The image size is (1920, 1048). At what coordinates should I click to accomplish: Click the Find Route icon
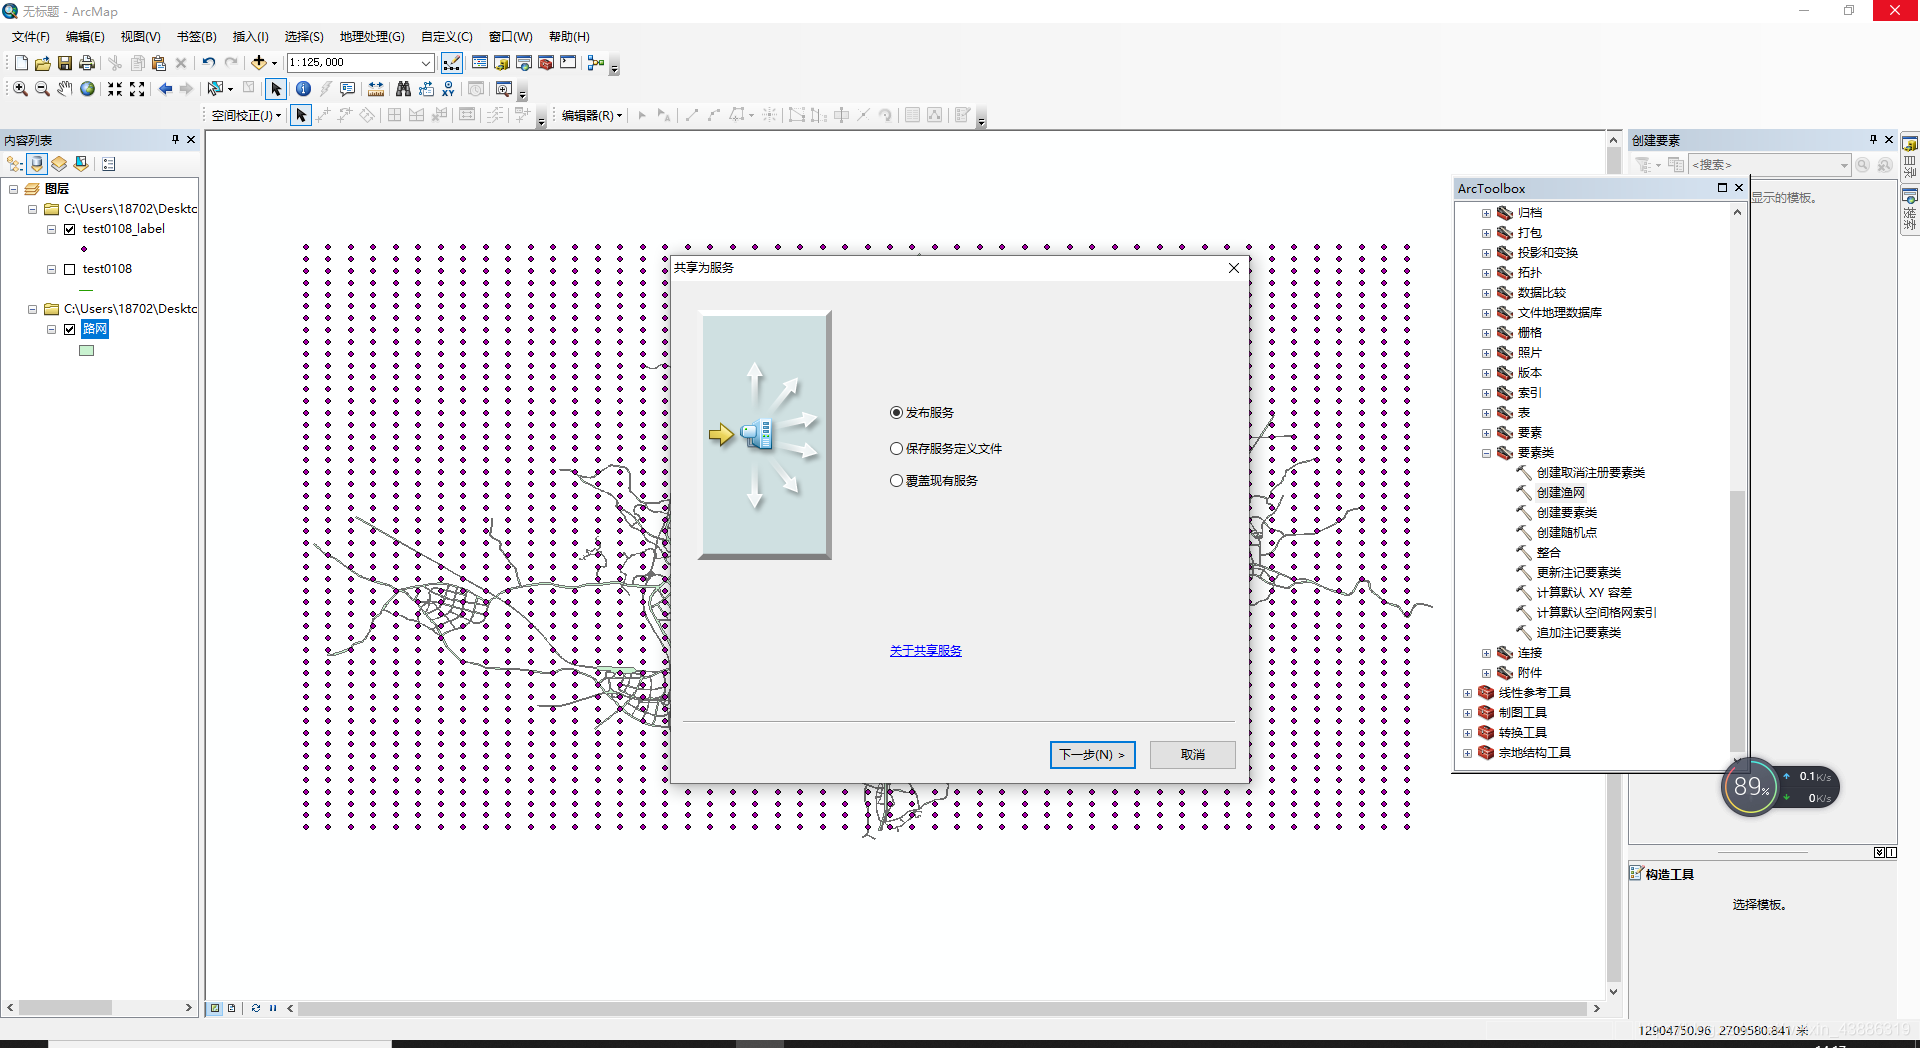point(426,89)
